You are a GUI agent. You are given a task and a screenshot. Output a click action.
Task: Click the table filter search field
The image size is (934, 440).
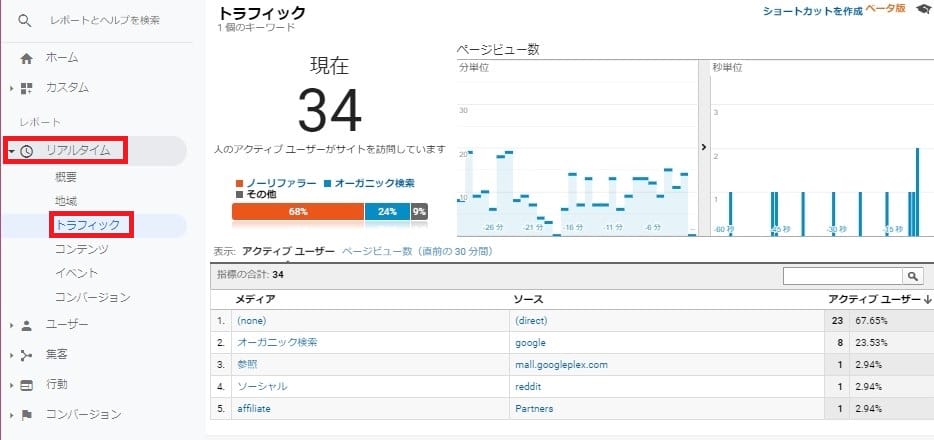[842, 276]
